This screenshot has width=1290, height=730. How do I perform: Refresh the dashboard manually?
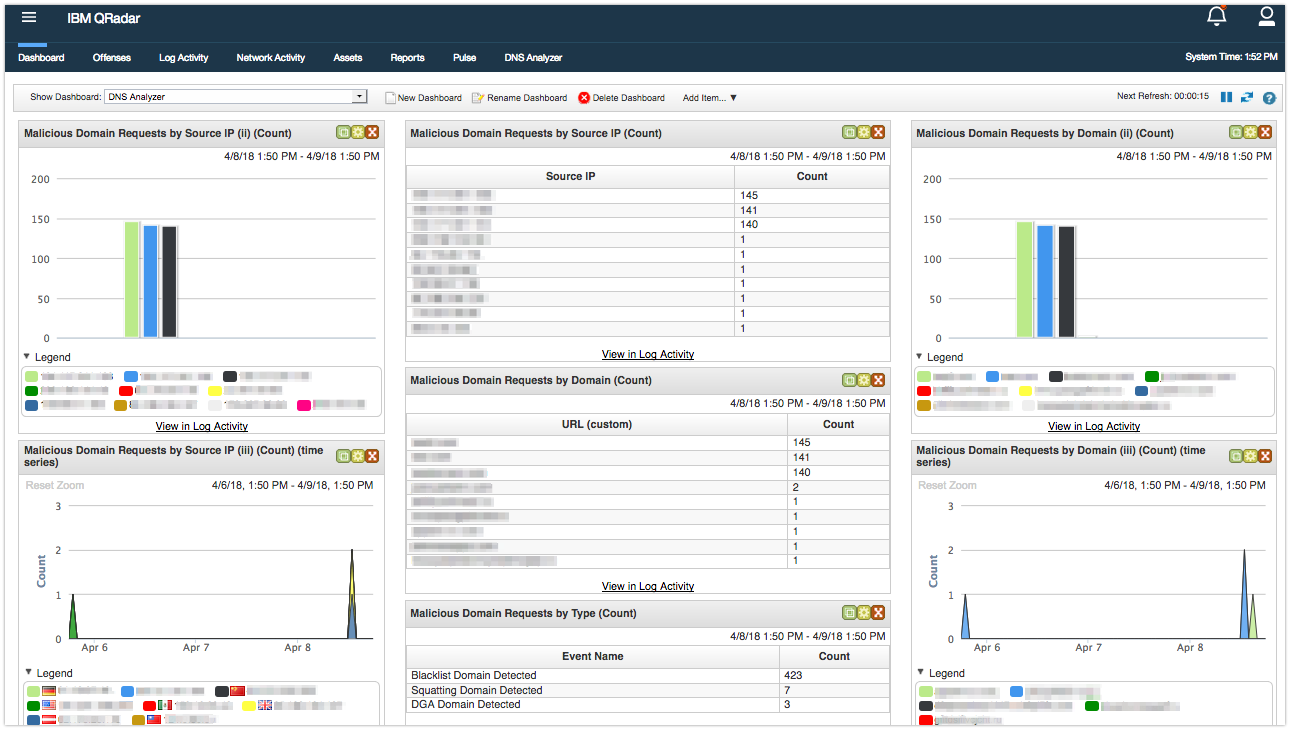(x=1246, y=97)
